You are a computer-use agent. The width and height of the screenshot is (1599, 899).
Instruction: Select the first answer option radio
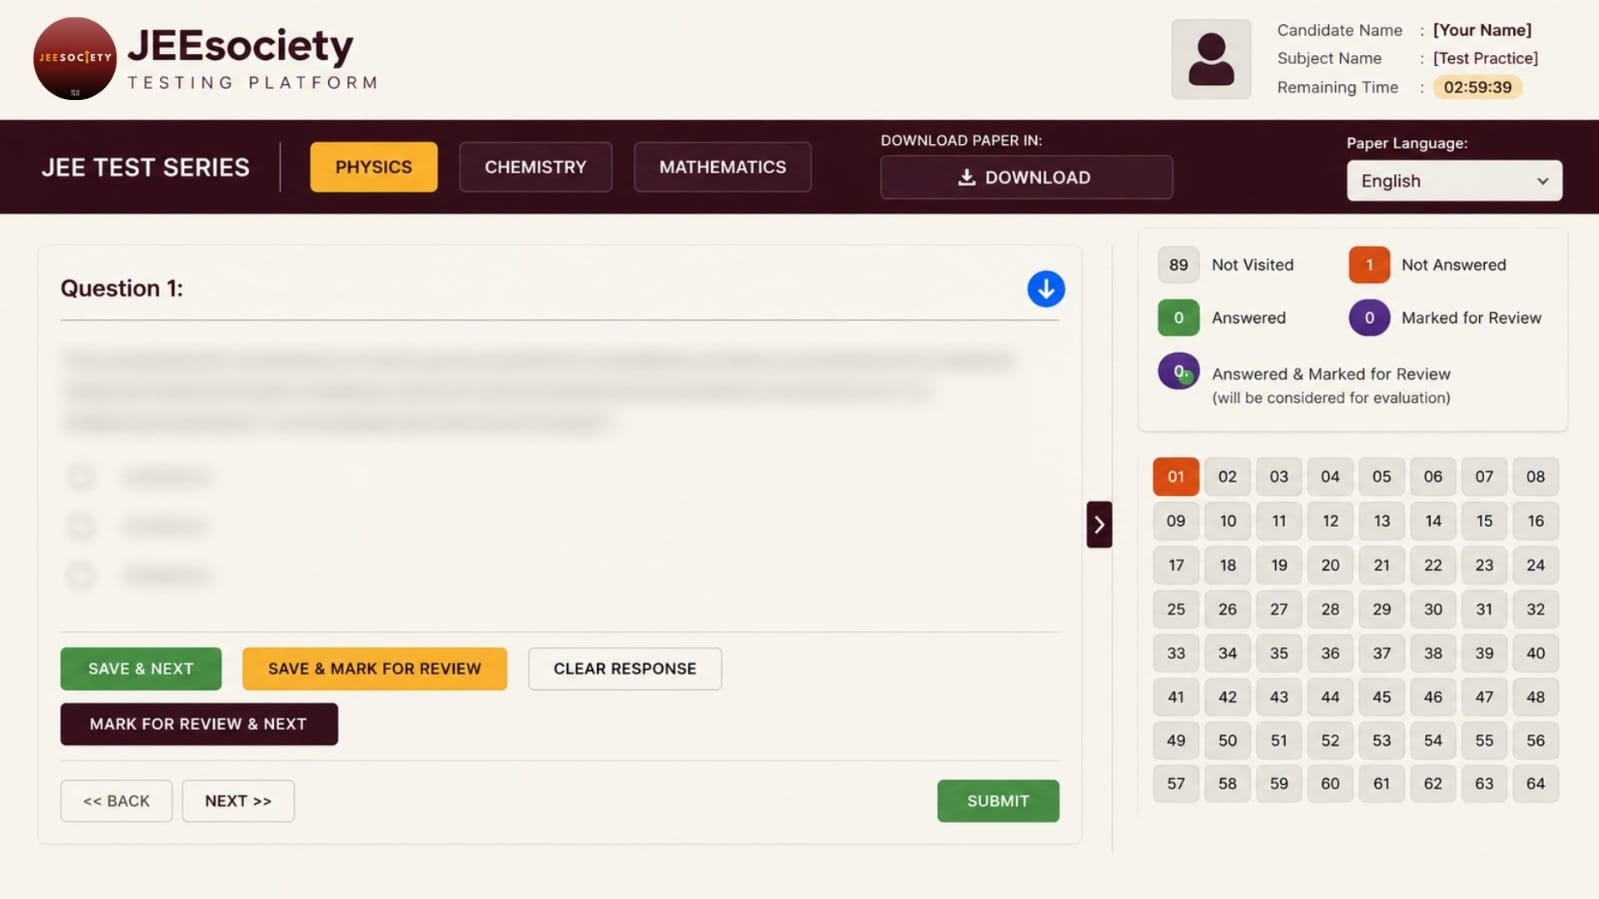(81, 476)
